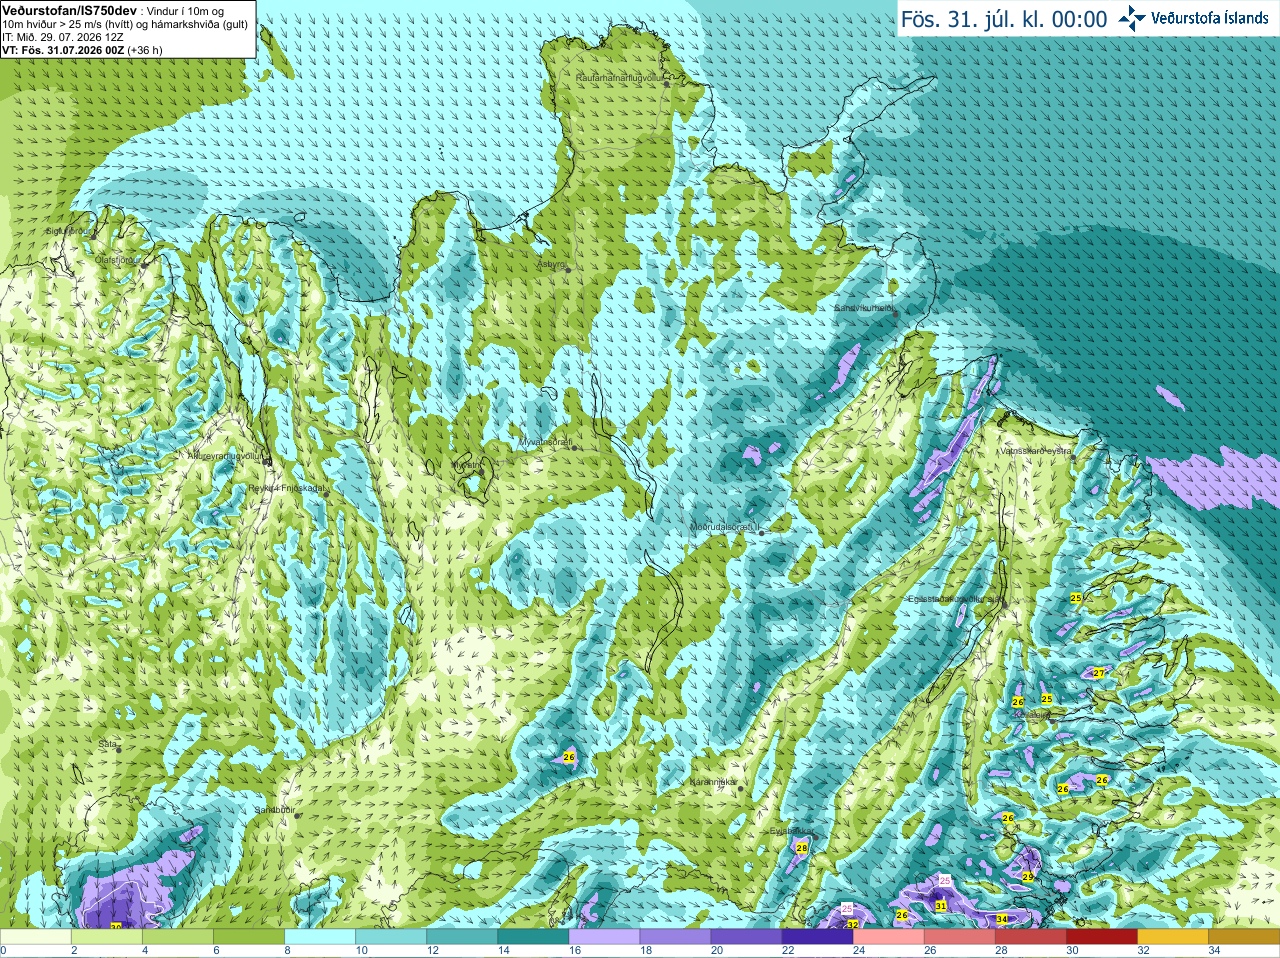Click the date header Fös. 31. júl. kl. 00:00
The image size is (1280, 958).
point(1004,19)
